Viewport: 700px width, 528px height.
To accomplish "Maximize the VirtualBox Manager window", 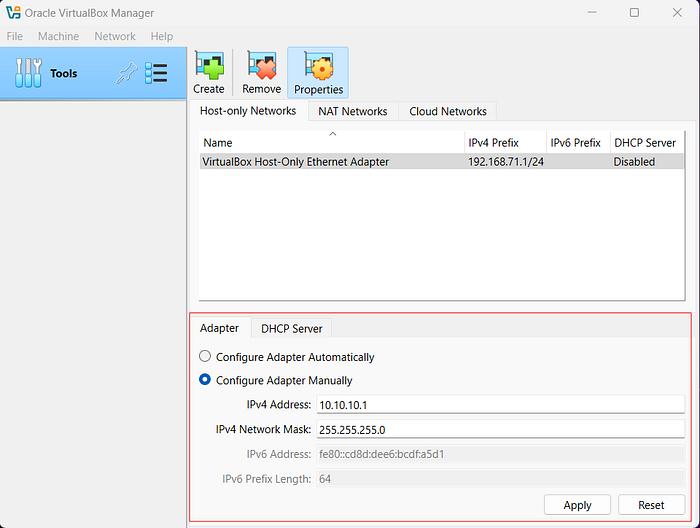I will coord(634,12).
